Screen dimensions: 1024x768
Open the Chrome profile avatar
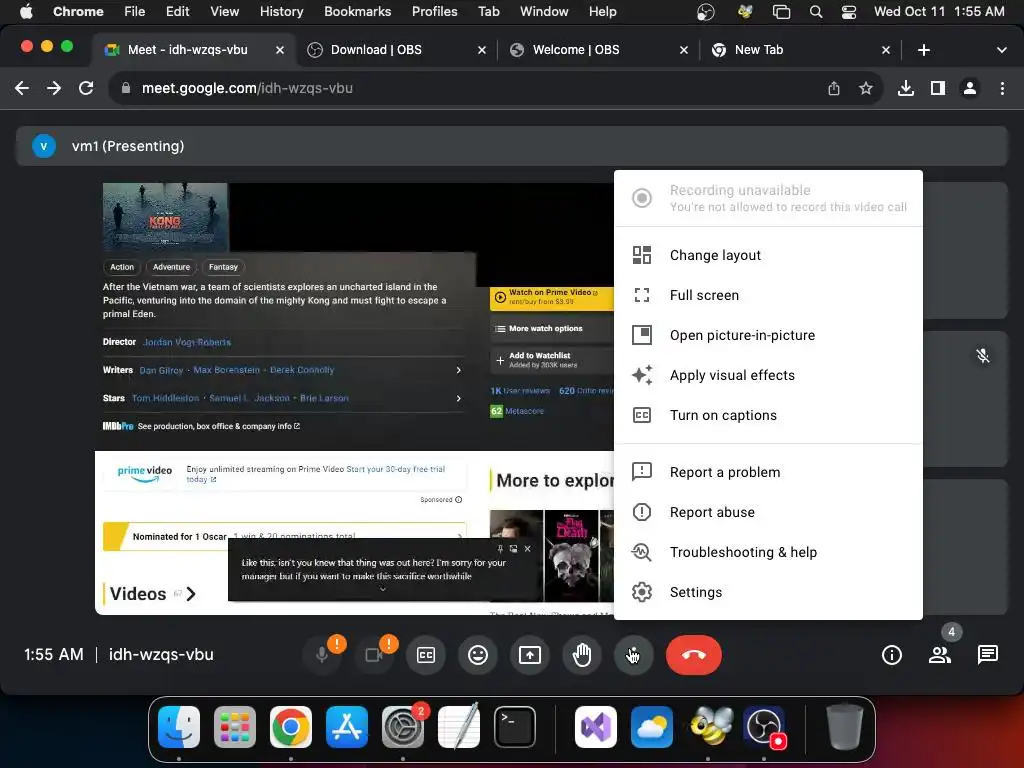tap(970, 88)
